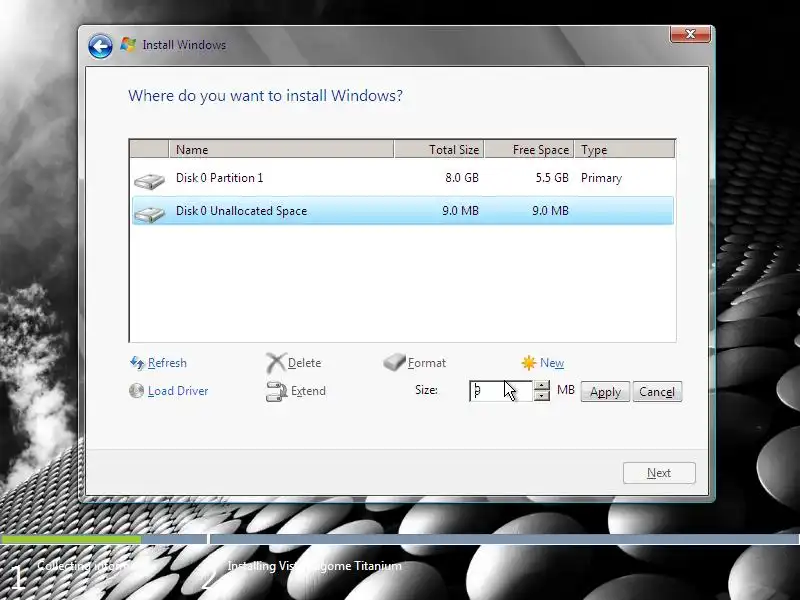Image resolution: width=800 pixels, height=600 pixels.
Task: Sort by the Type column header
Action: click(x=624, y=149)
